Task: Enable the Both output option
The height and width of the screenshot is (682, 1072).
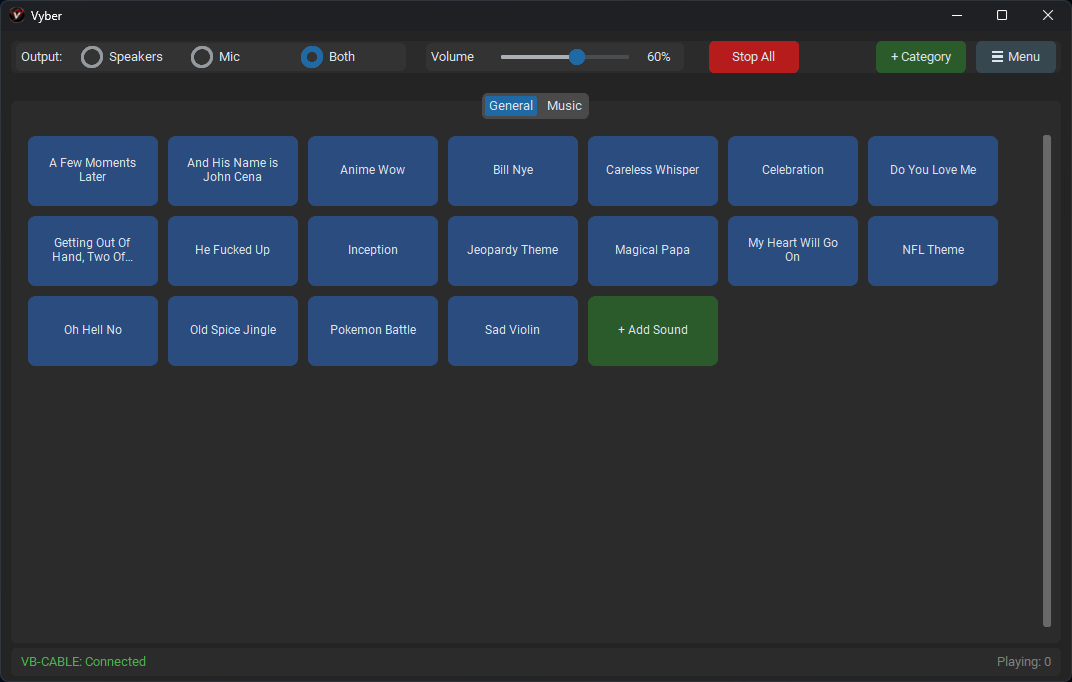Action: pyautogui.click(x=311, y=57)
